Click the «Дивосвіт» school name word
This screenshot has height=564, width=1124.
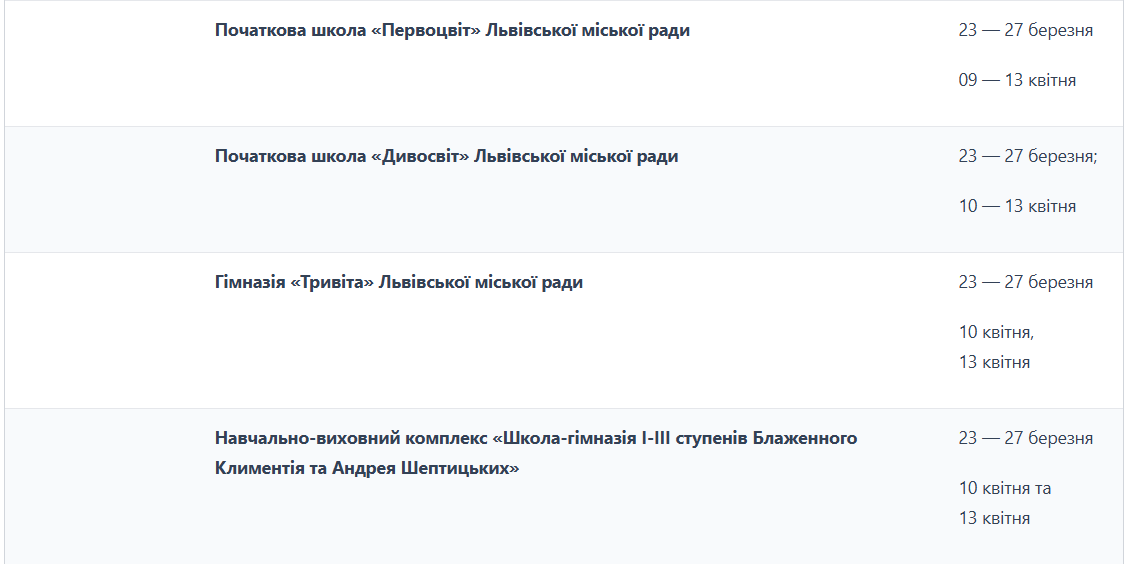coord(421,156)
